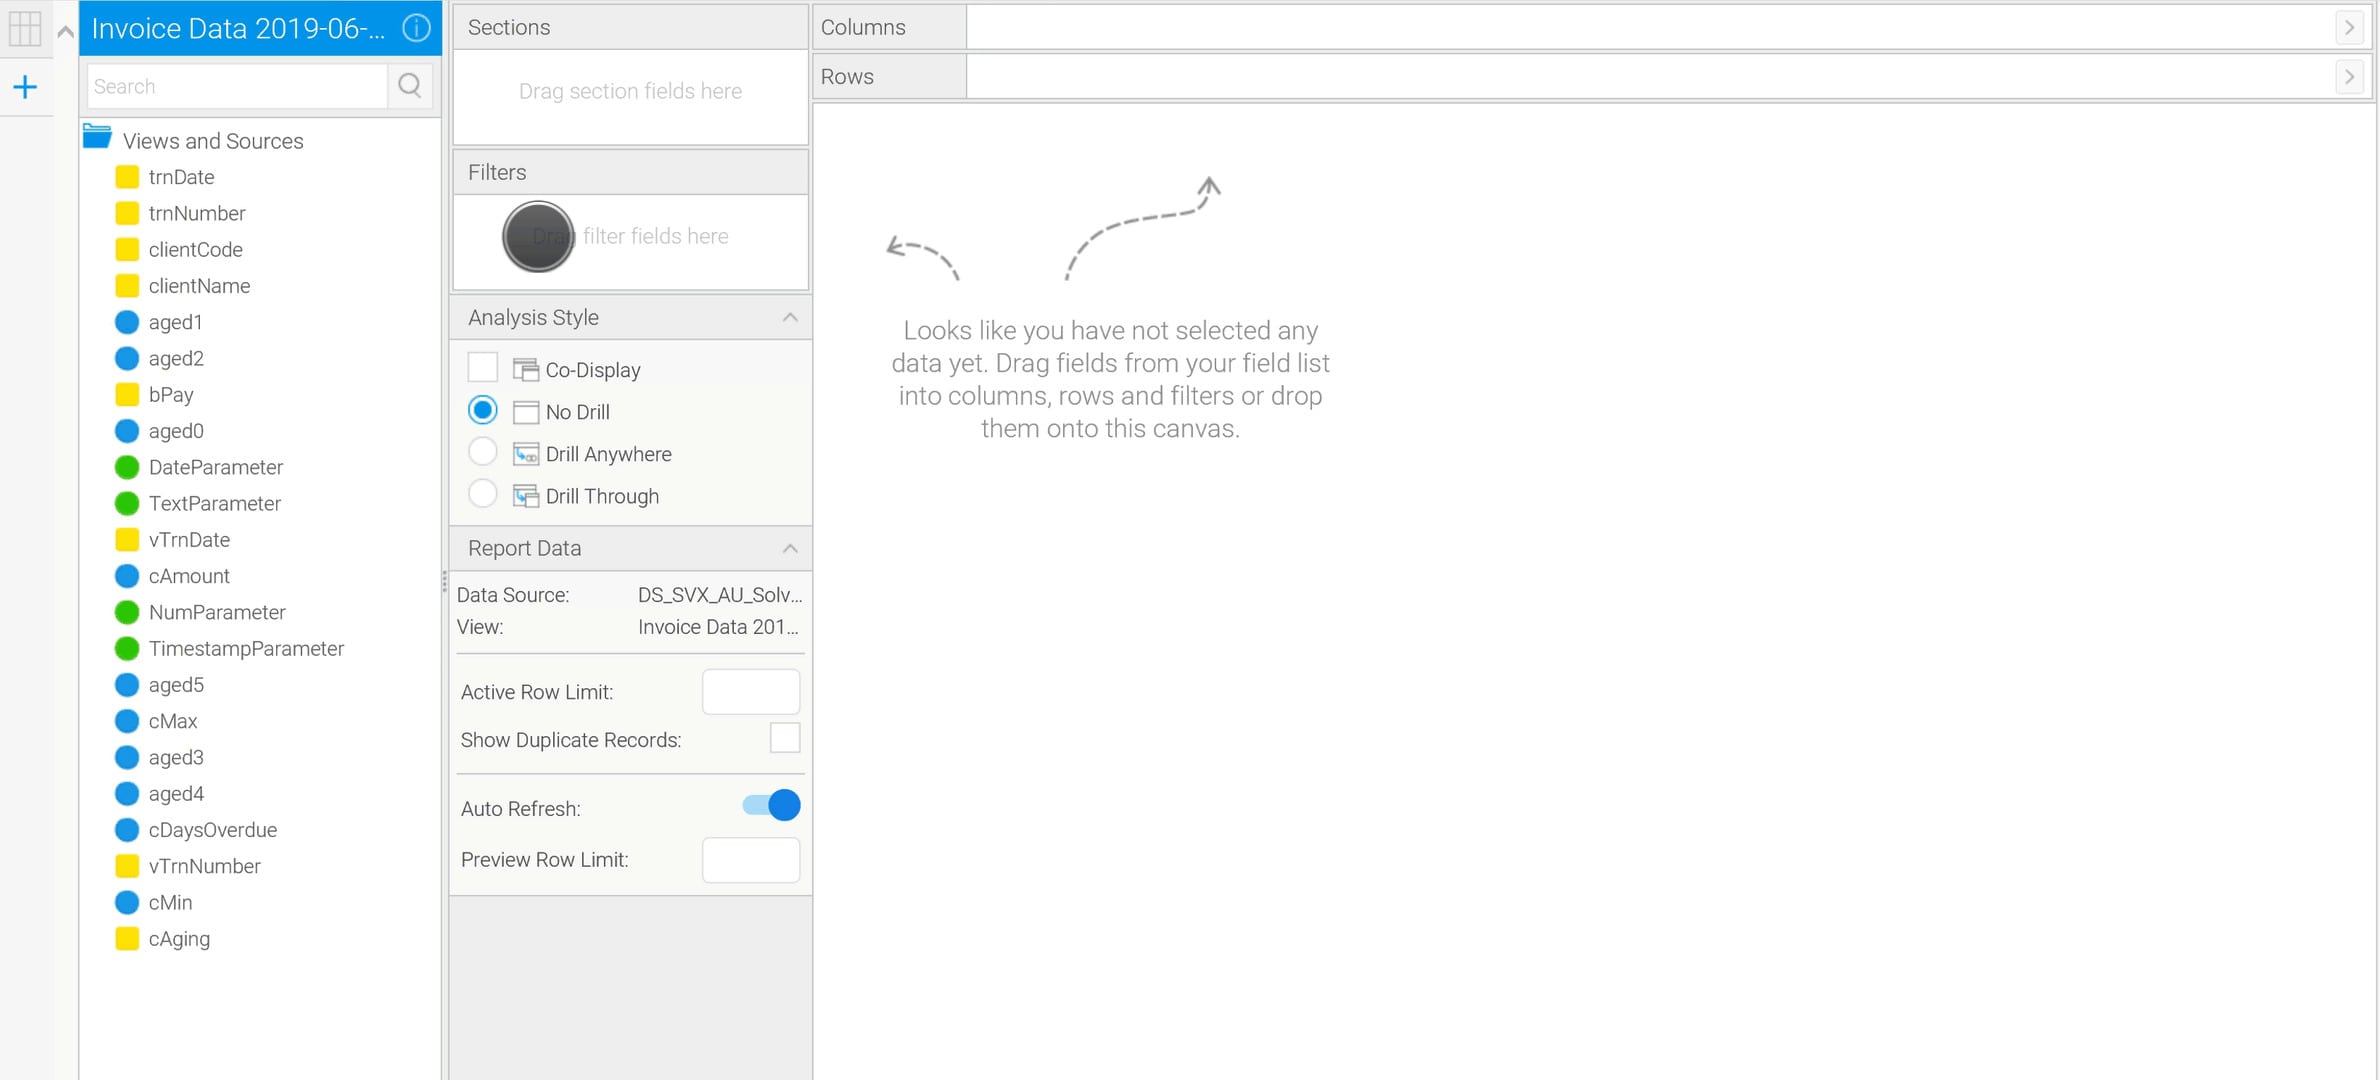This screenshot has width=2380, height=1080.
Task: Collapse the Report Data panel
Action: (x=790, y=549)
